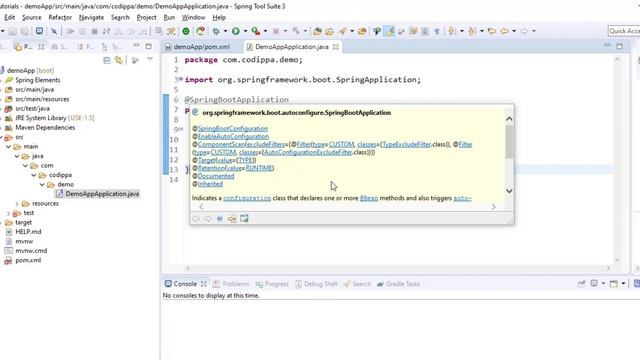Viewport: 640px width, 360px height.
Task: Click the Last Edit Location icon
Action: 492,31
